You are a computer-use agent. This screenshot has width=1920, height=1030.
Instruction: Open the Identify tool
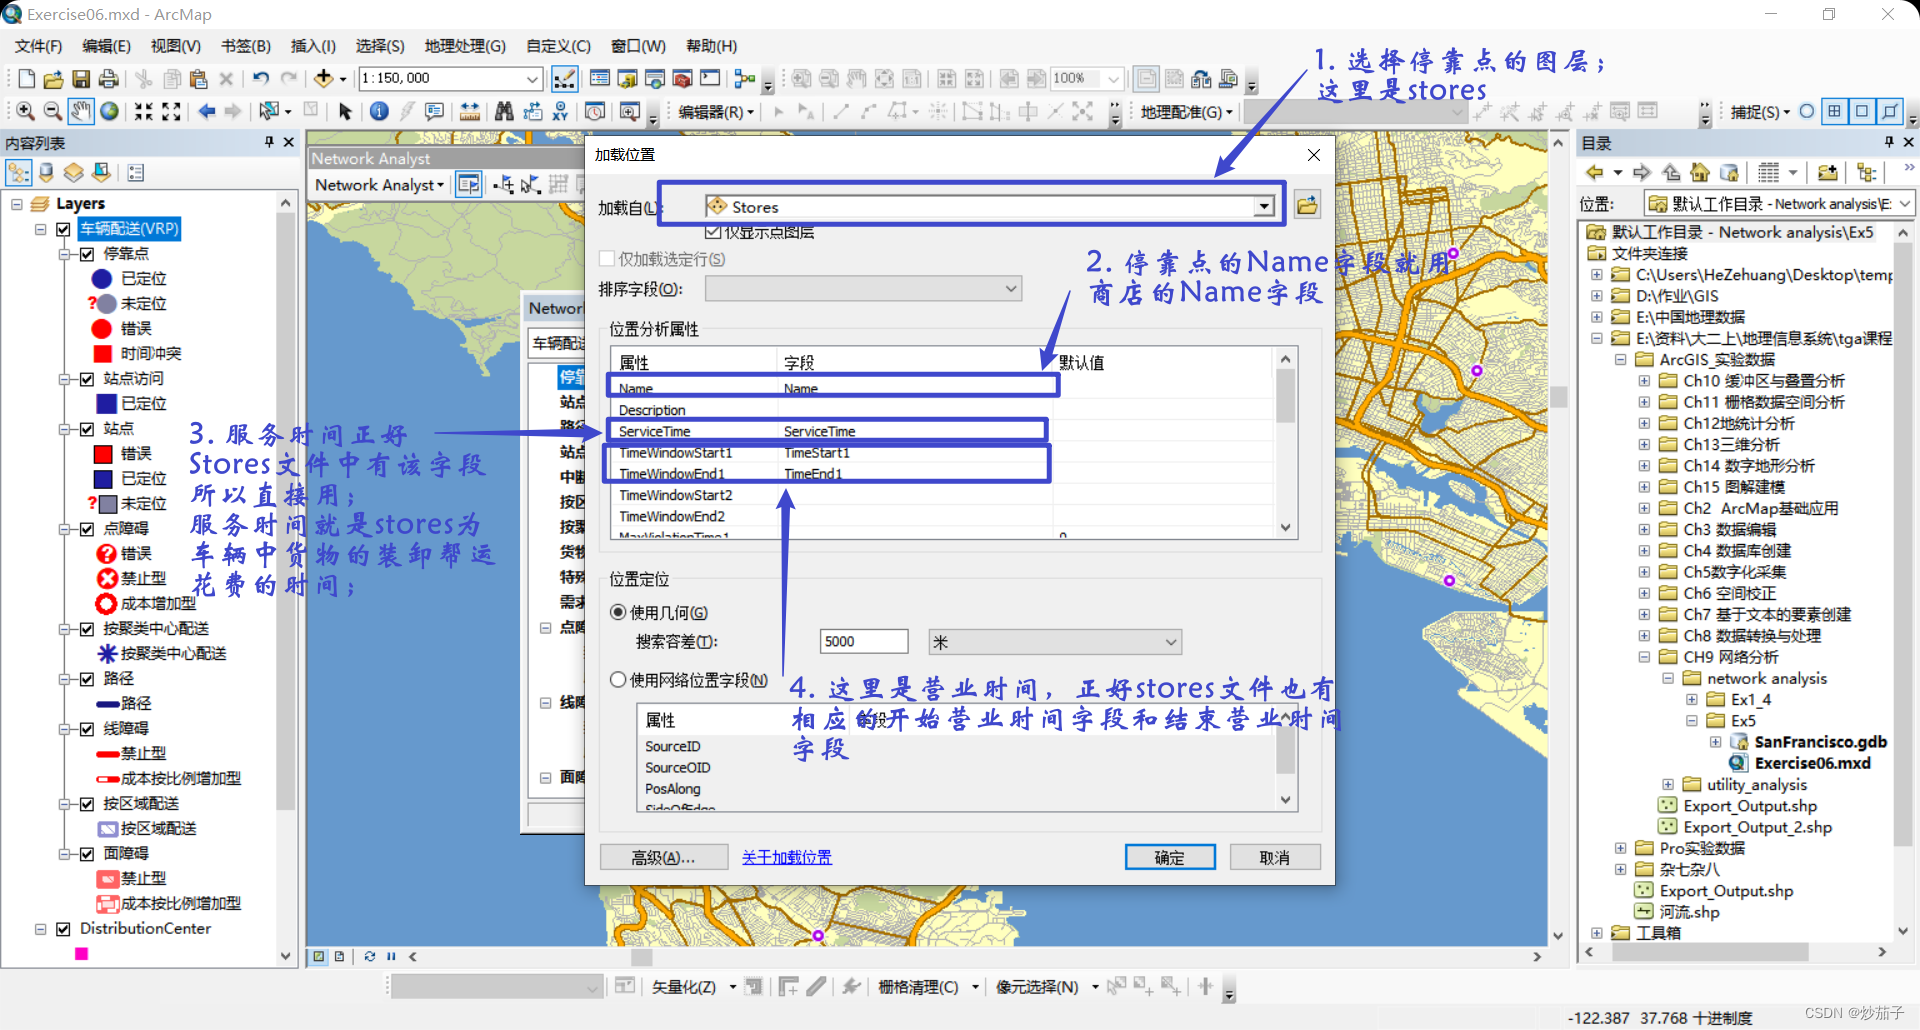(379, 112)
